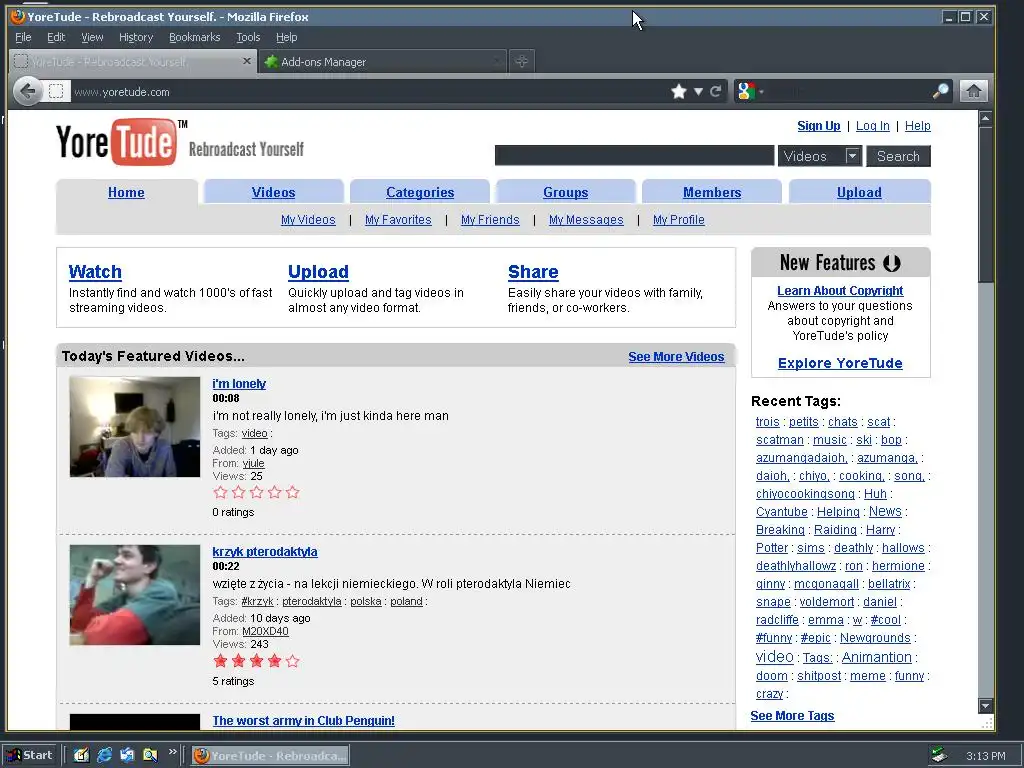The image size is (1024, 768).
Task: Click the vertical scrollbar thumb
Action: coord(985,205)
